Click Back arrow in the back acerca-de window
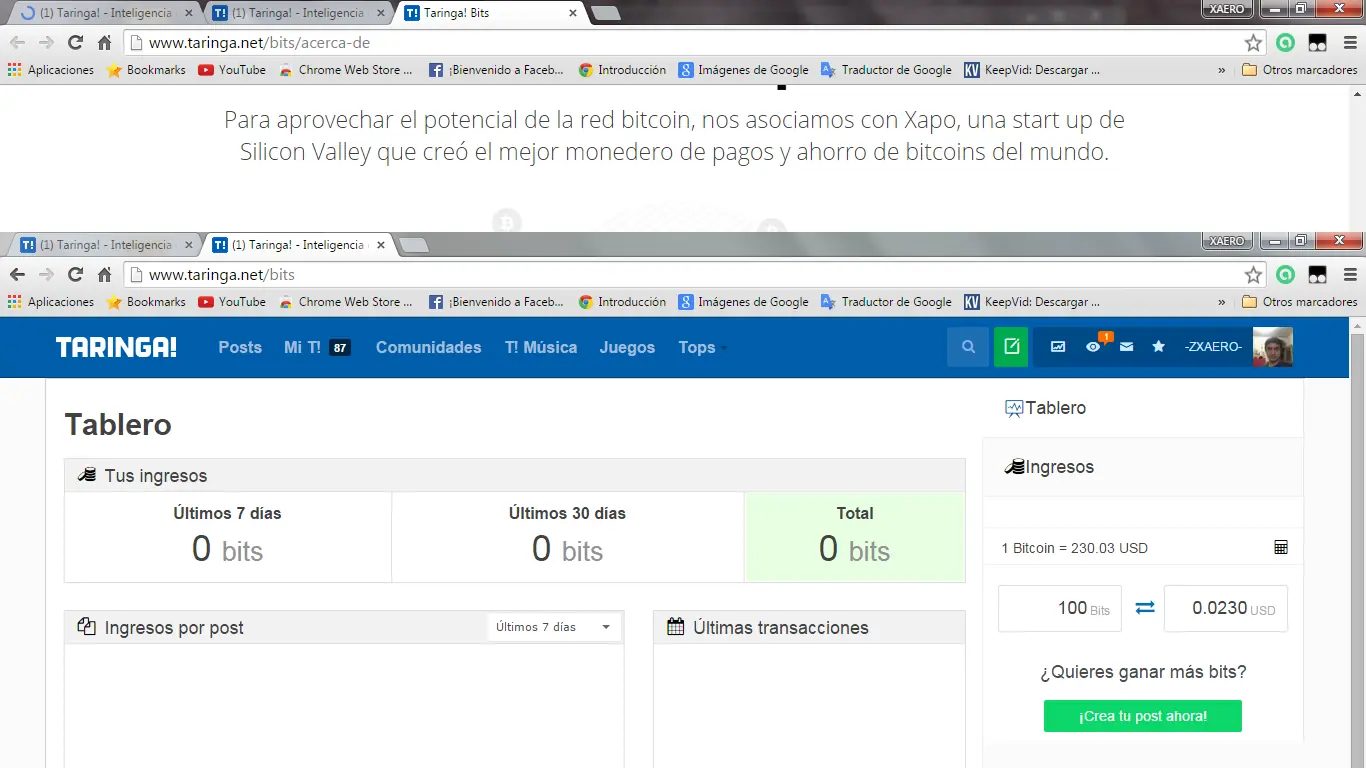The height and width of the screenshot is (768, 1366). tap(18, 42)
